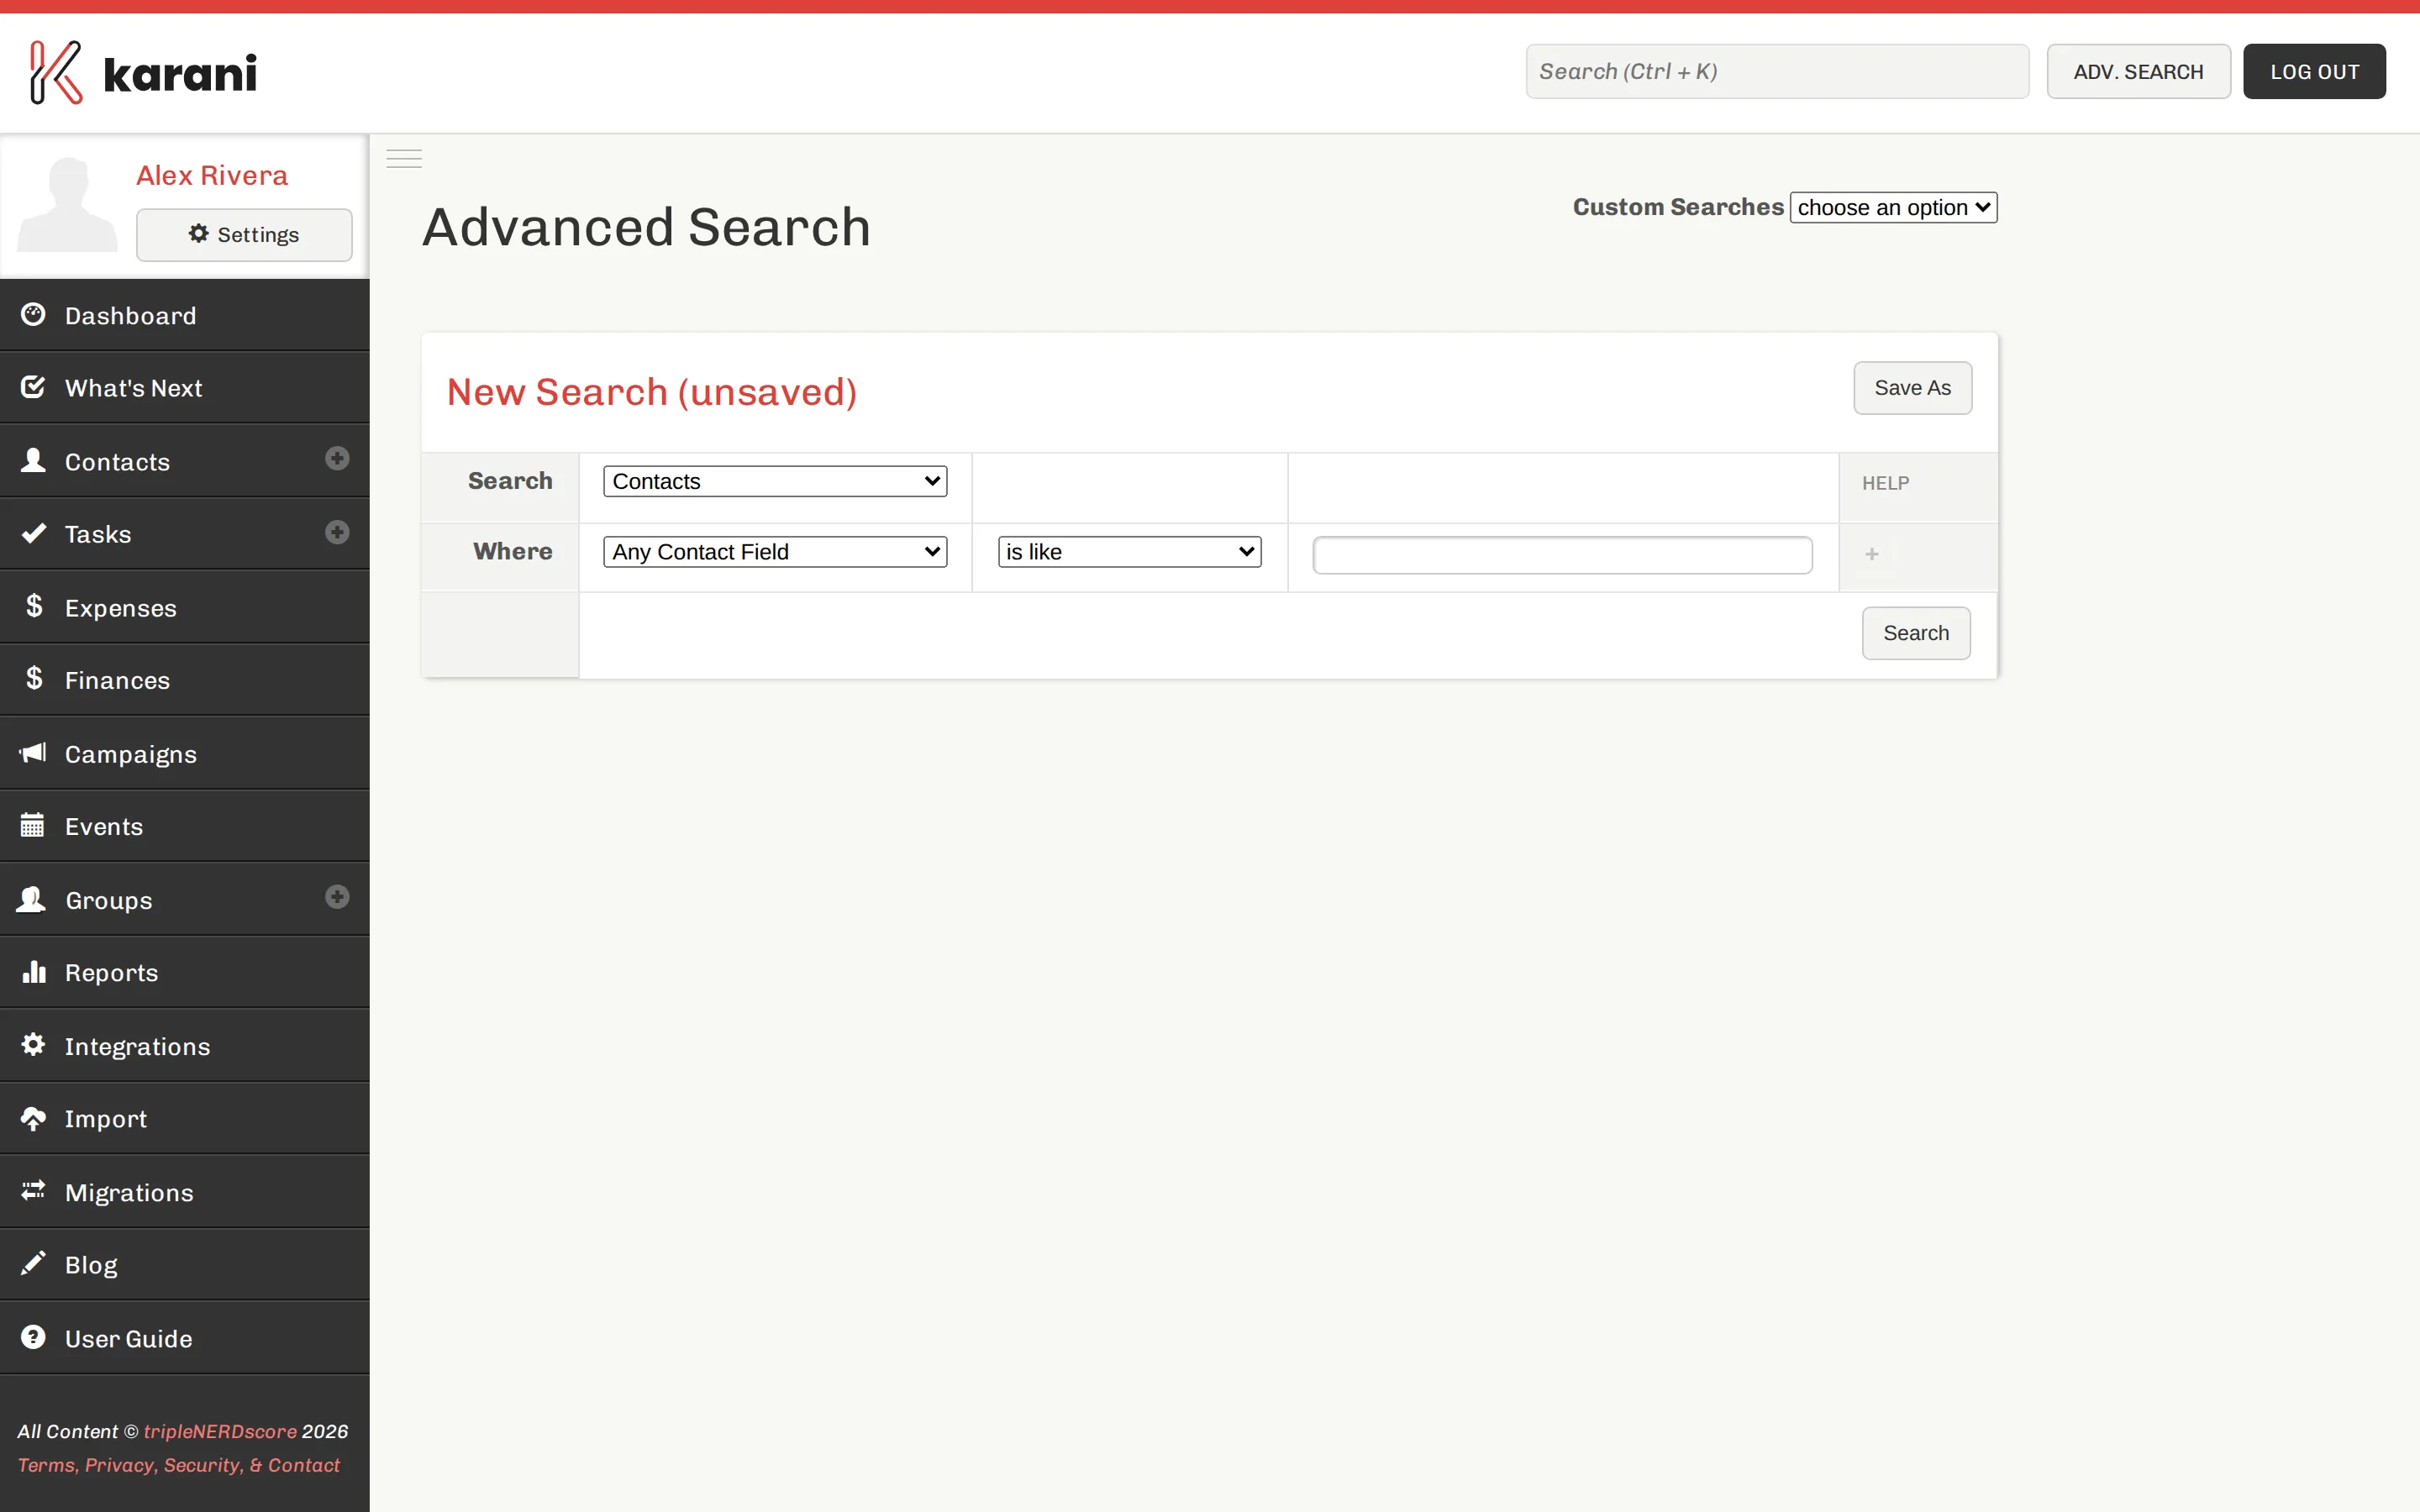
Task: Click the Karani logo
Action: tap(143, 72)
